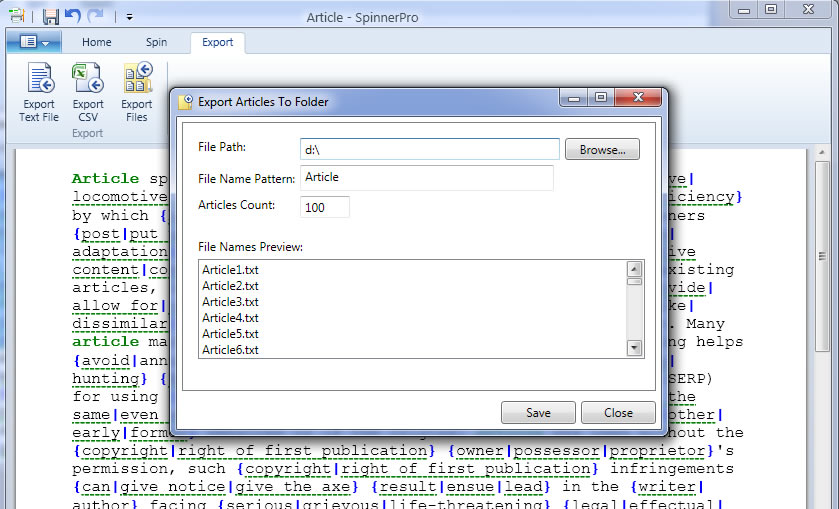
Task: Focus the File Name Pattern field
Action: point(426,178)
